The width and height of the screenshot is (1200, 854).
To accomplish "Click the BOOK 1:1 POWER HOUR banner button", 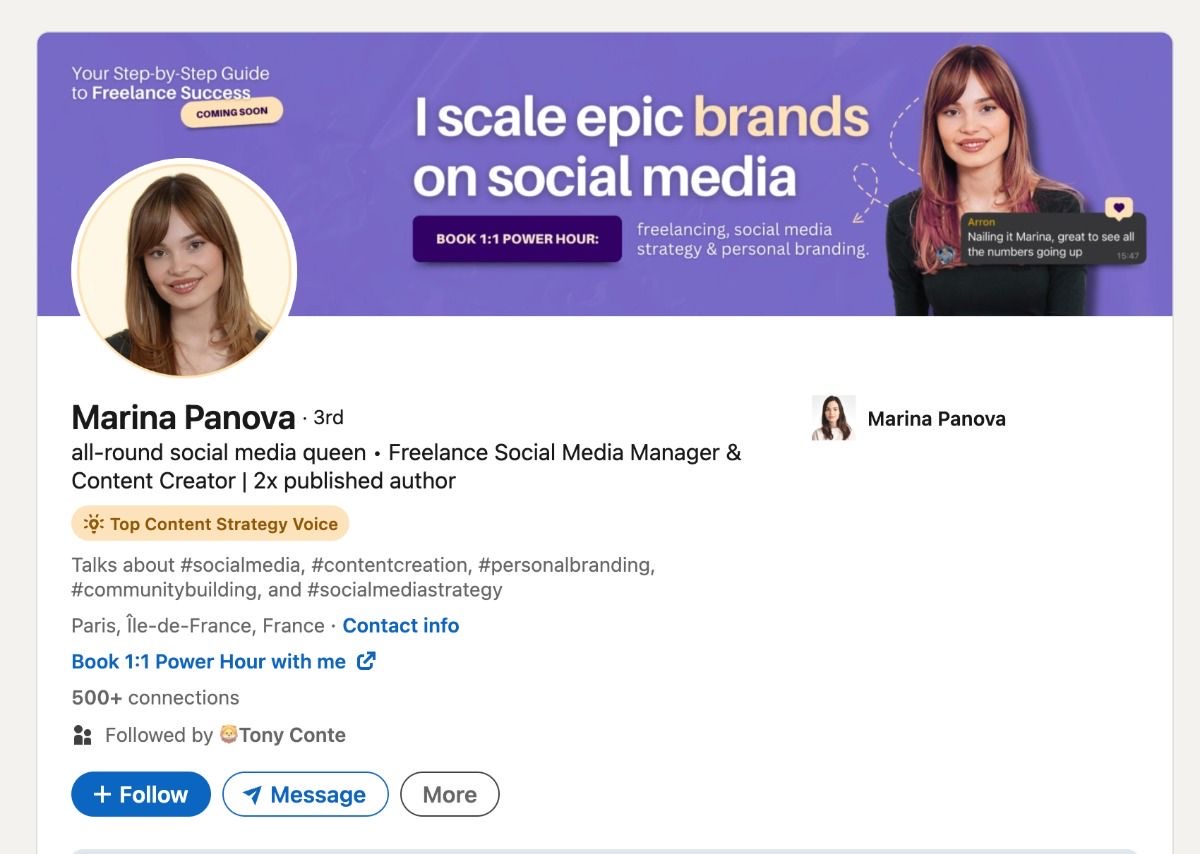I will (x=517, y=239).
